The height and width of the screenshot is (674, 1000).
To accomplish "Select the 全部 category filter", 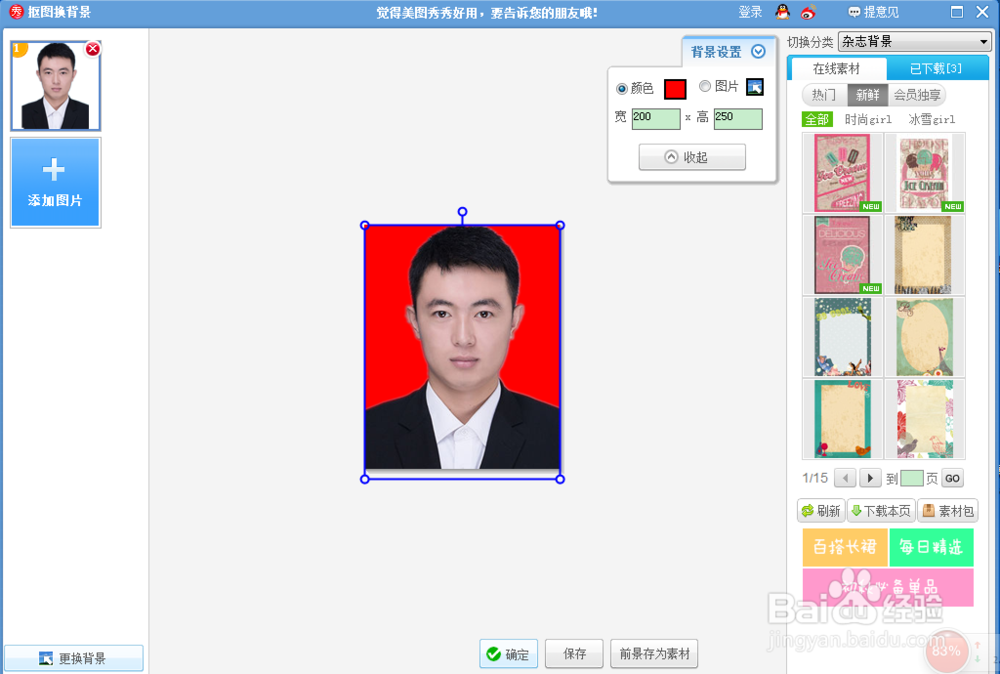I will tap(817, 119).
